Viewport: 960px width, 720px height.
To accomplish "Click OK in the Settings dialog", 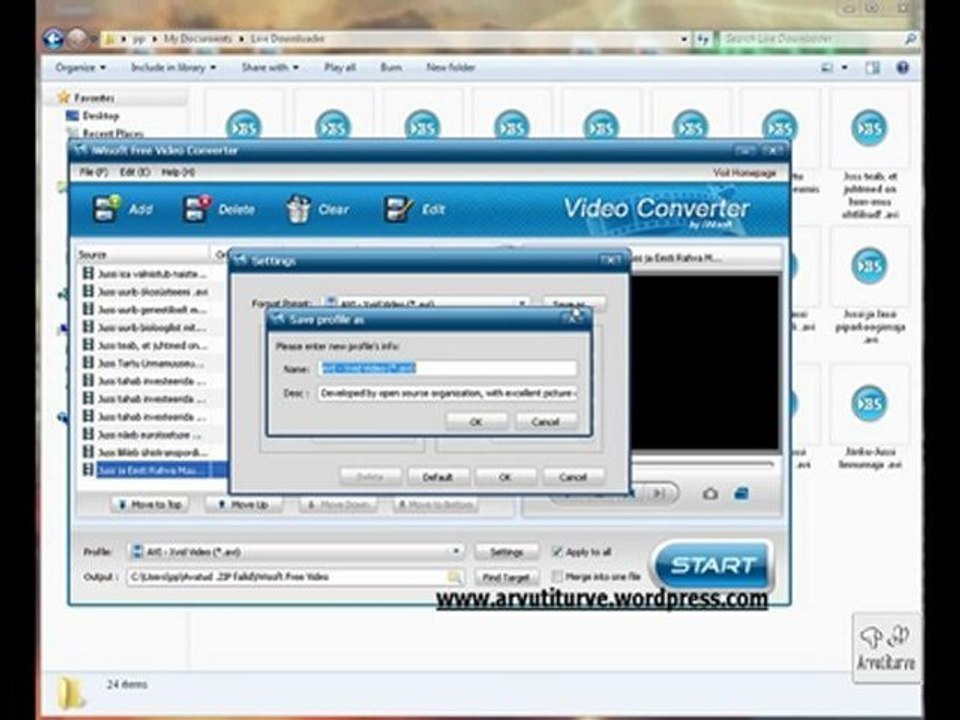I will click(x=505, y=476).
